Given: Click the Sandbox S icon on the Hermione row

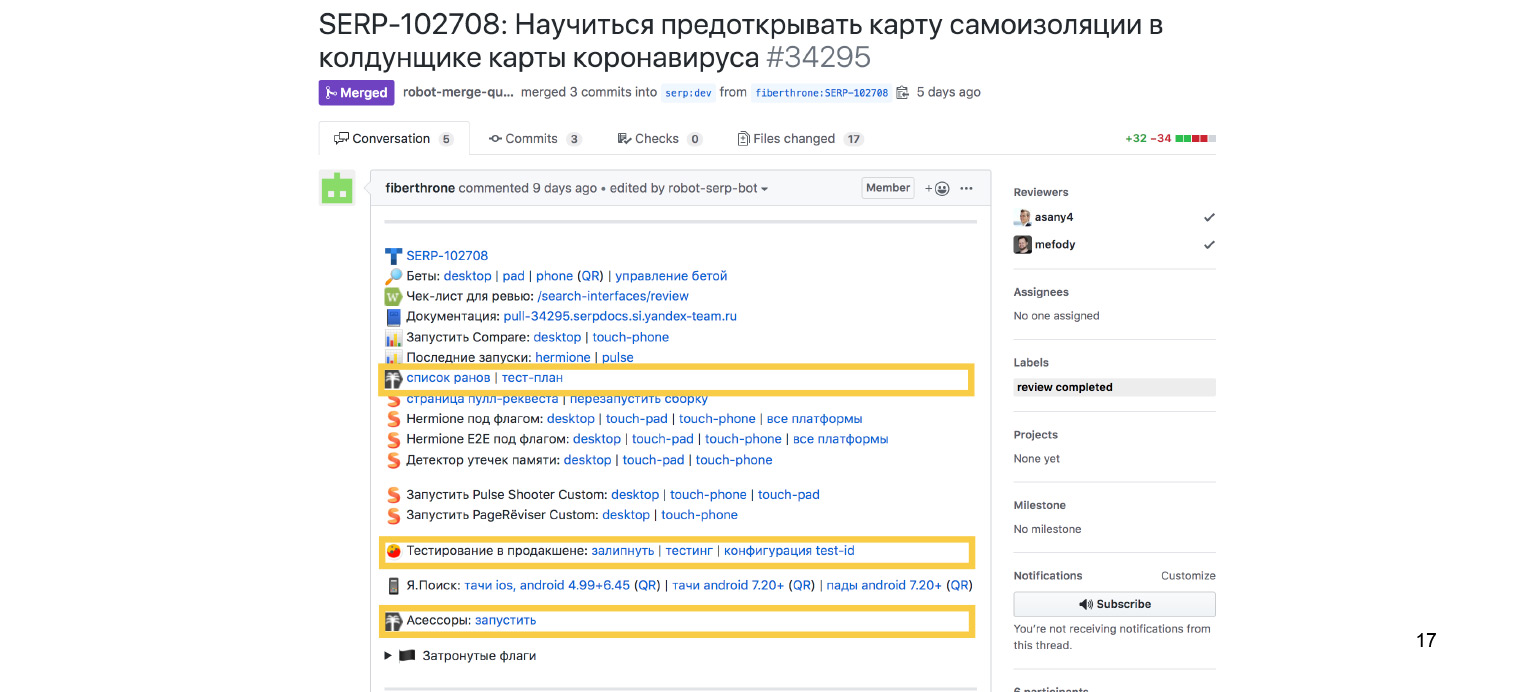Looking at the screenshot, I should pyautogui.click(x=392, y=418).
